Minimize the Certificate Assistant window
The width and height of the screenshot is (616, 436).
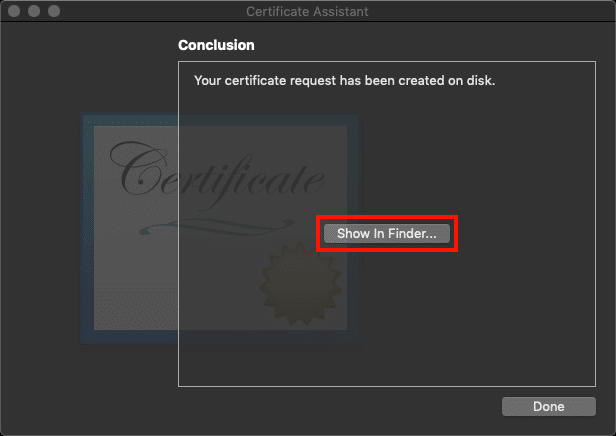tap(34, 11)
